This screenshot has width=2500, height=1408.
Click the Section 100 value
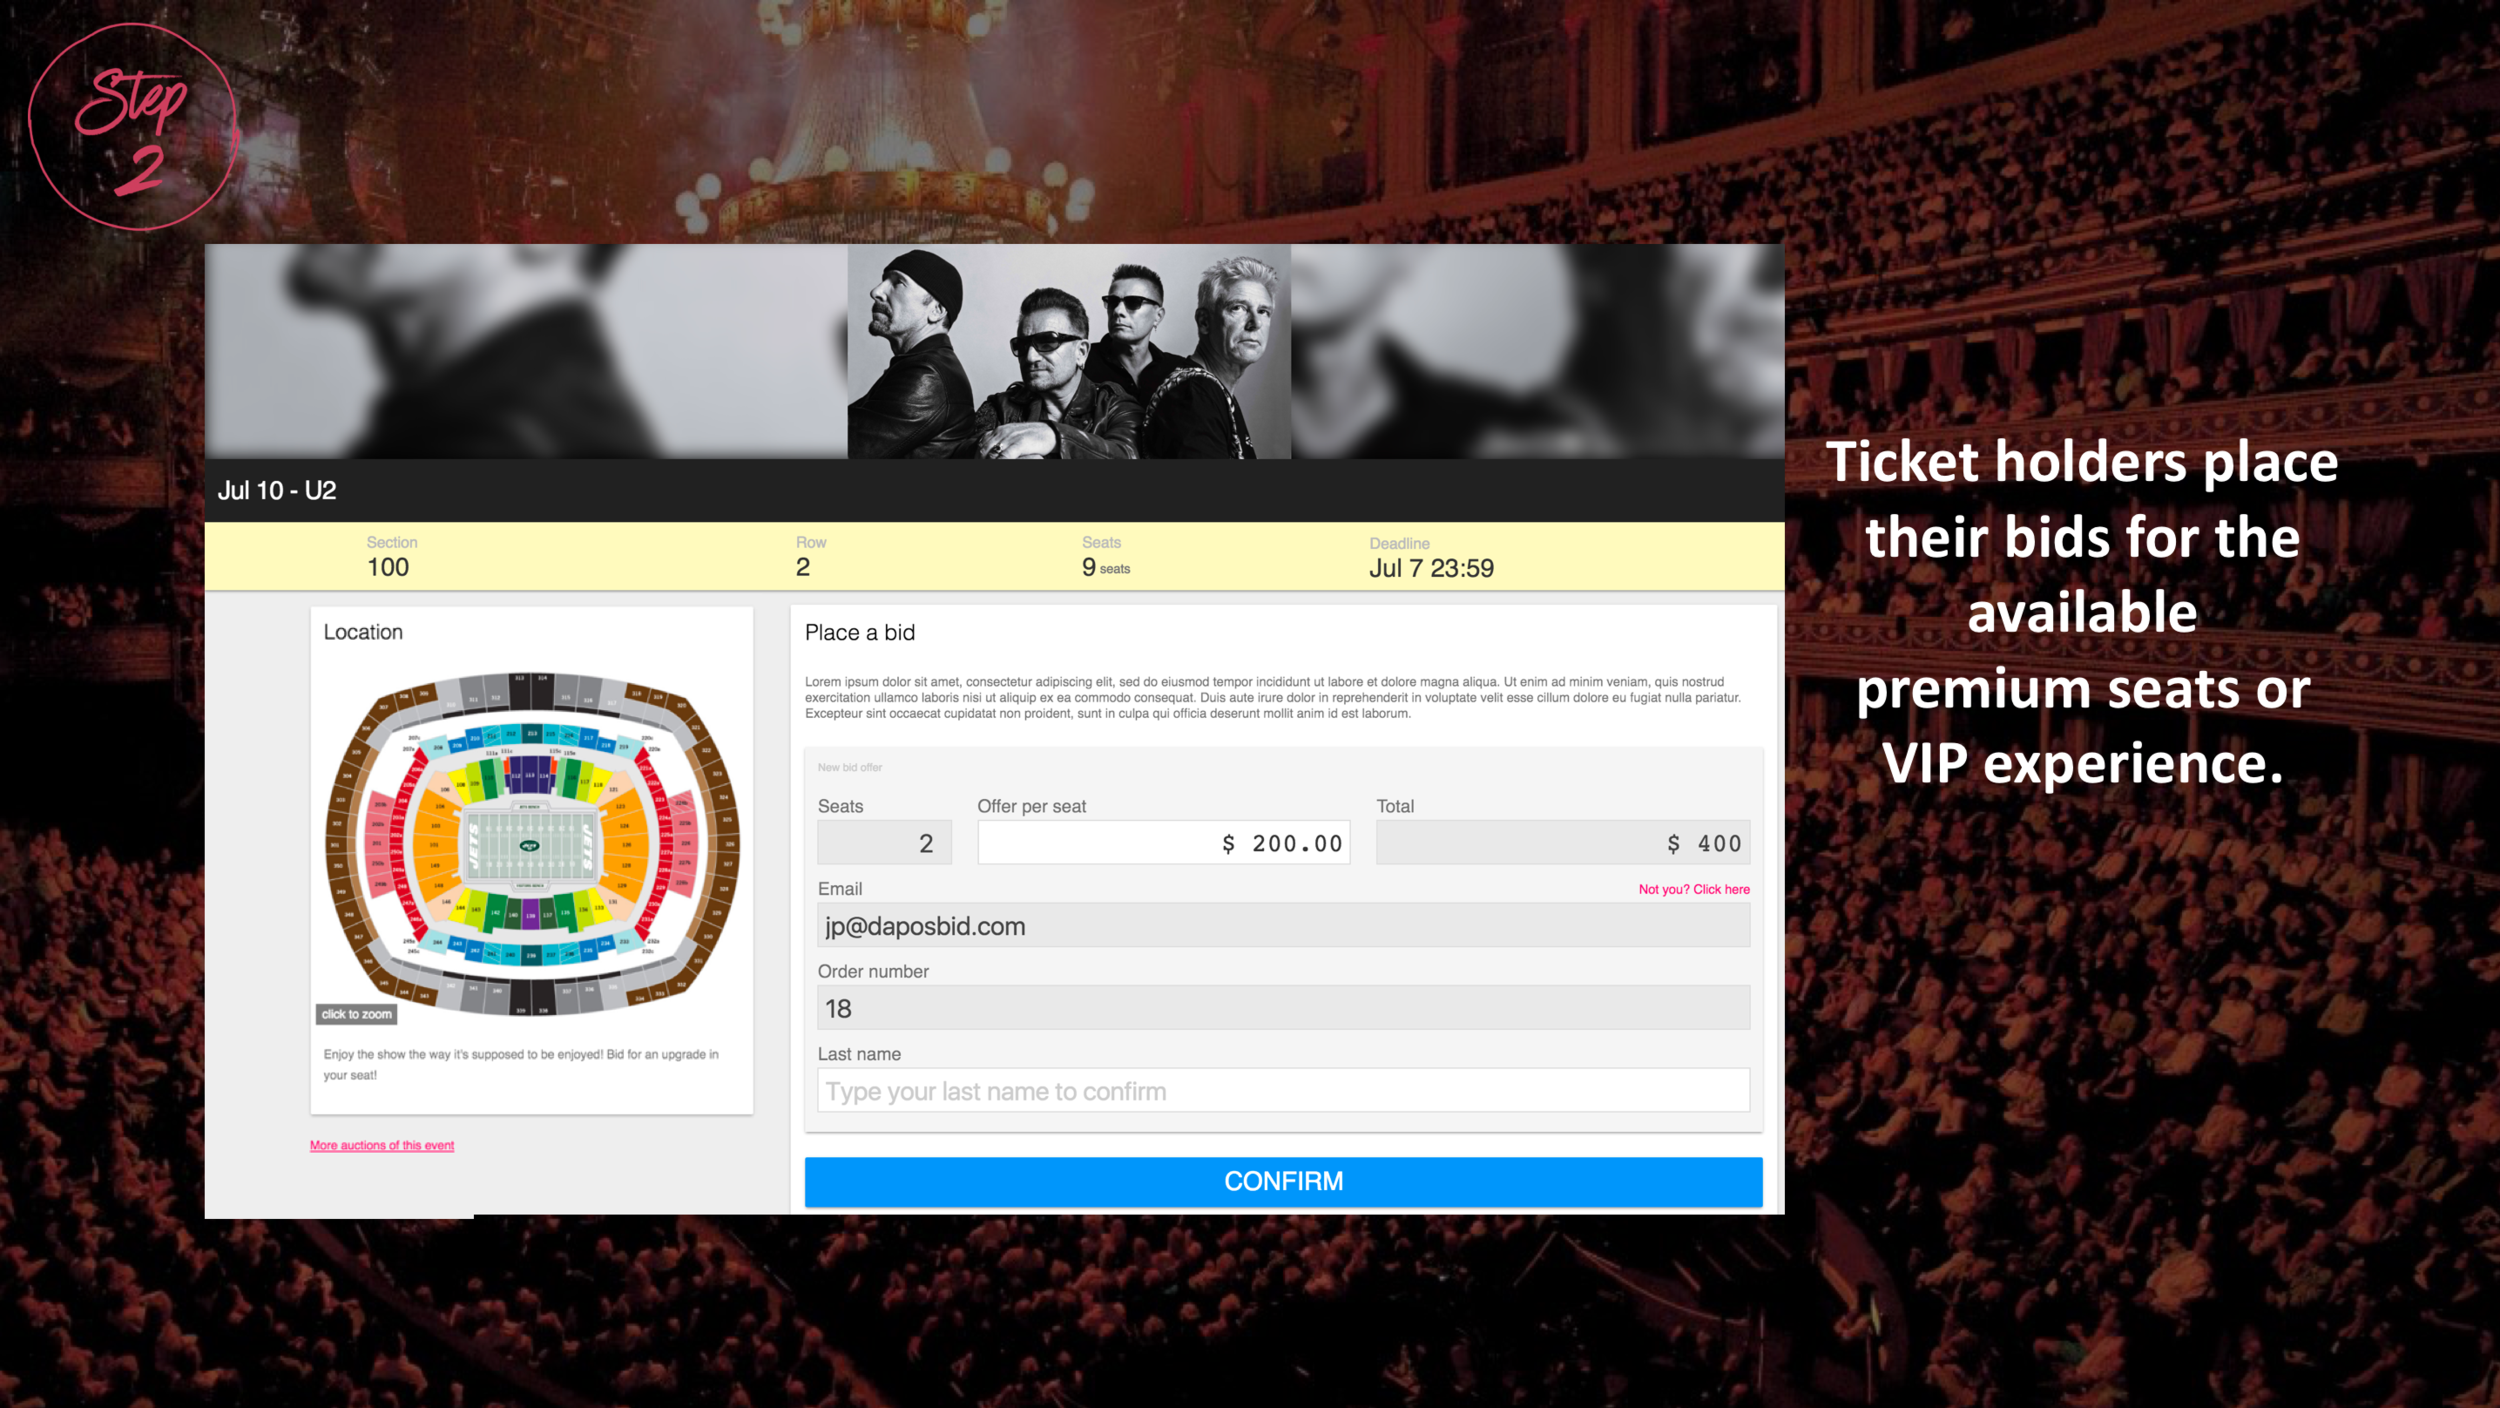388,567
